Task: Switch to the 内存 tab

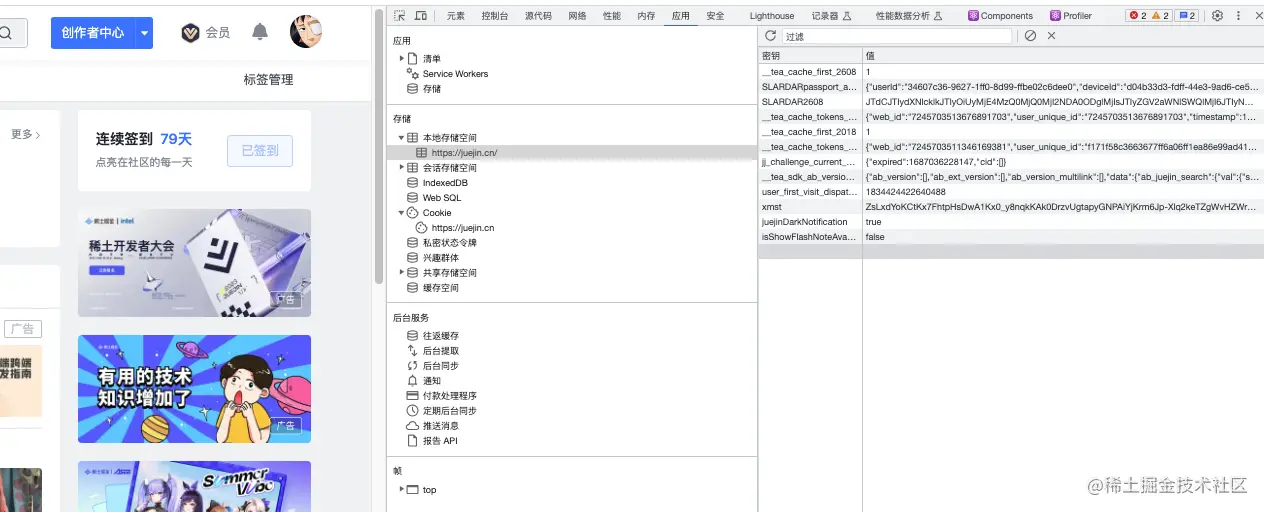Action: click(x=647, y=16)
